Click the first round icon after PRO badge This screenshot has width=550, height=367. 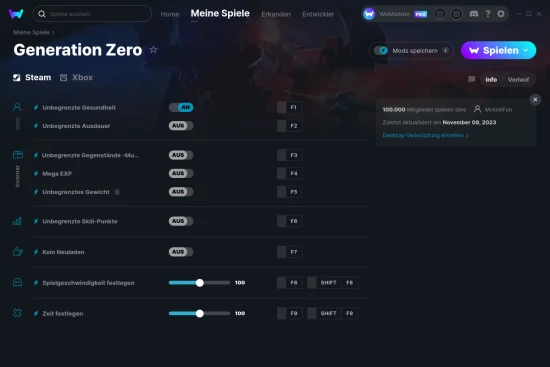click(x=440, y=14)
